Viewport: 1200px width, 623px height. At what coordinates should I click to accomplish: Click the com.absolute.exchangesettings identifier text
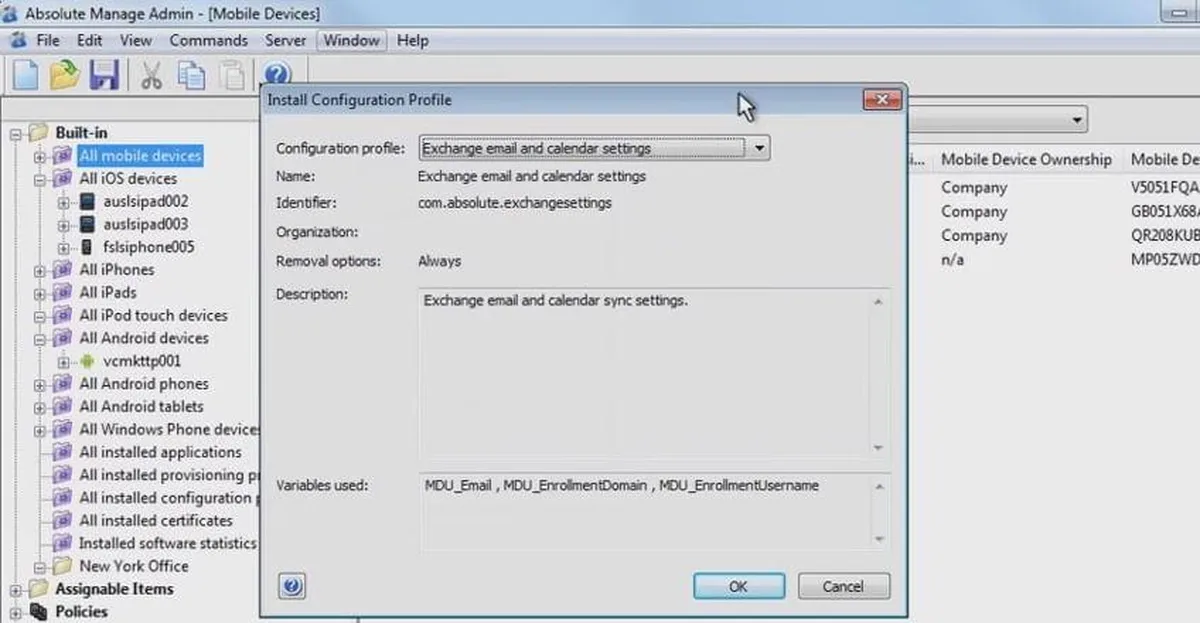[x=514, y=203]
